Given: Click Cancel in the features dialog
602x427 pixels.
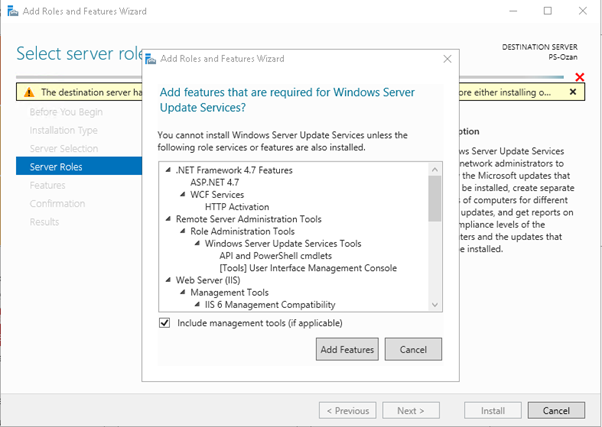Looking at the screenshot, I should click(413, 350).
